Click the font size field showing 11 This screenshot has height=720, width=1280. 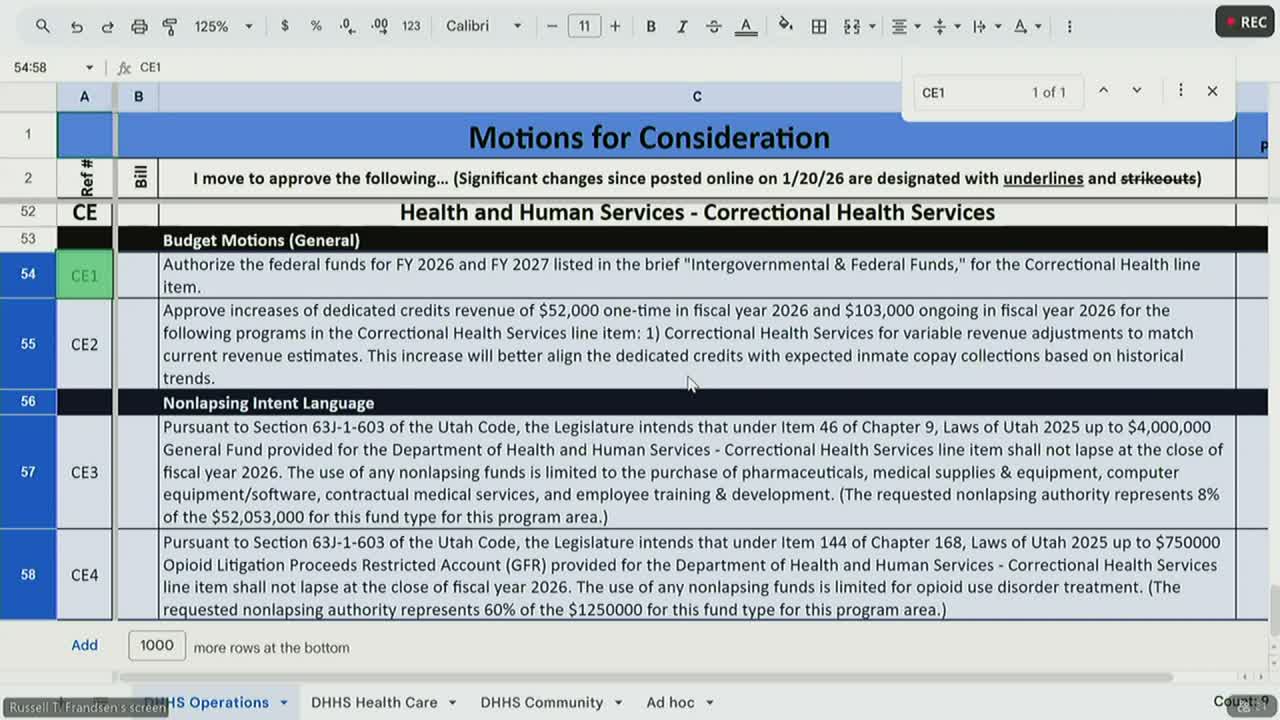[584, 26]
